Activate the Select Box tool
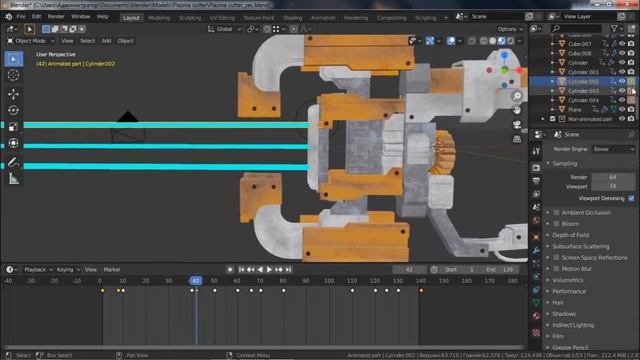 click(x=13, y=59)
